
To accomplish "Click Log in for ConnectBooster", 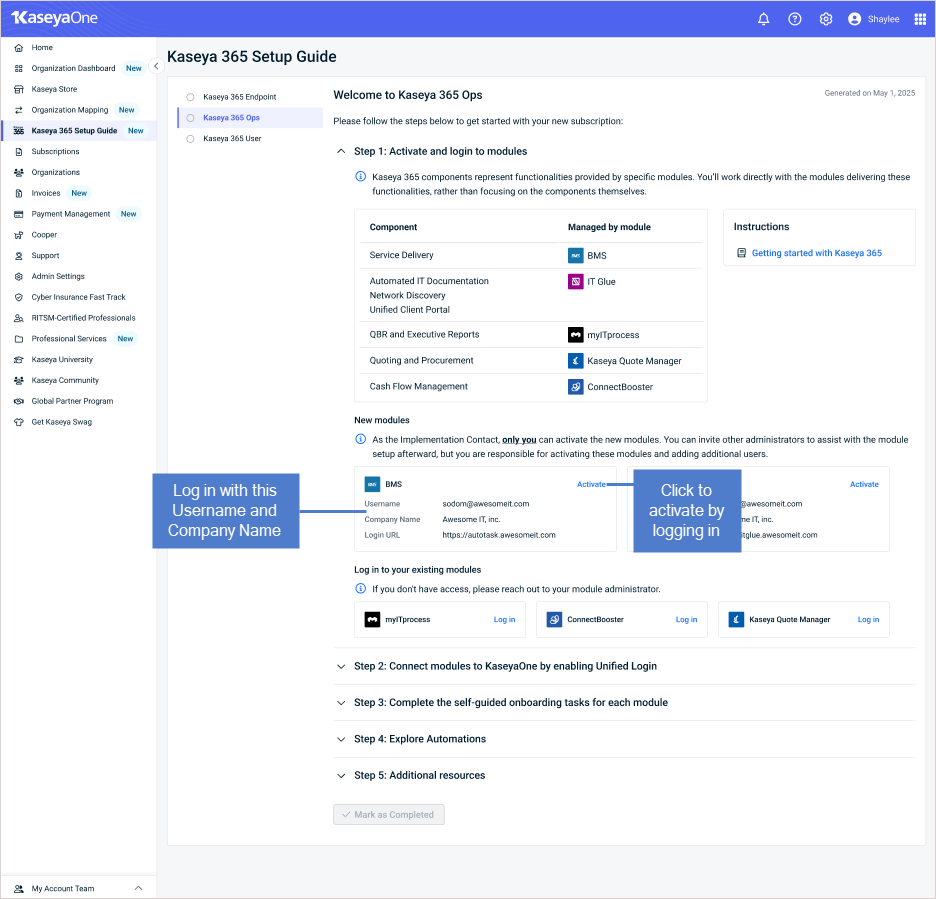I will point(686,620).
